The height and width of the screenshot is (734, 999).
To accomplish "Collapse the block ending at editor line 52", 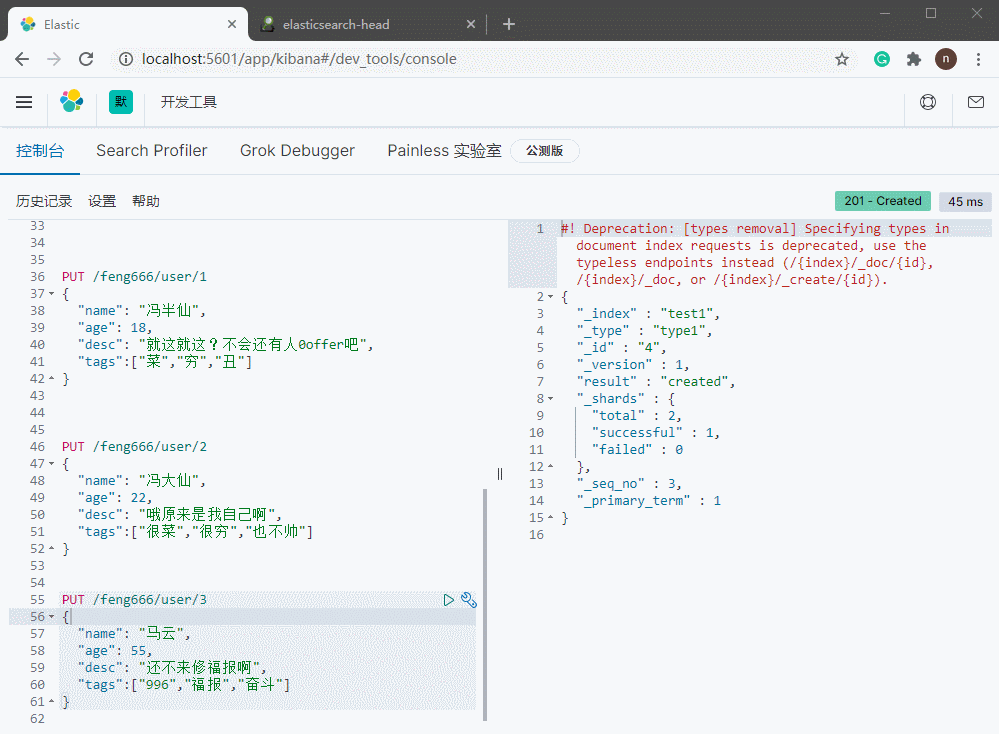I will click(x=52, y=549).
